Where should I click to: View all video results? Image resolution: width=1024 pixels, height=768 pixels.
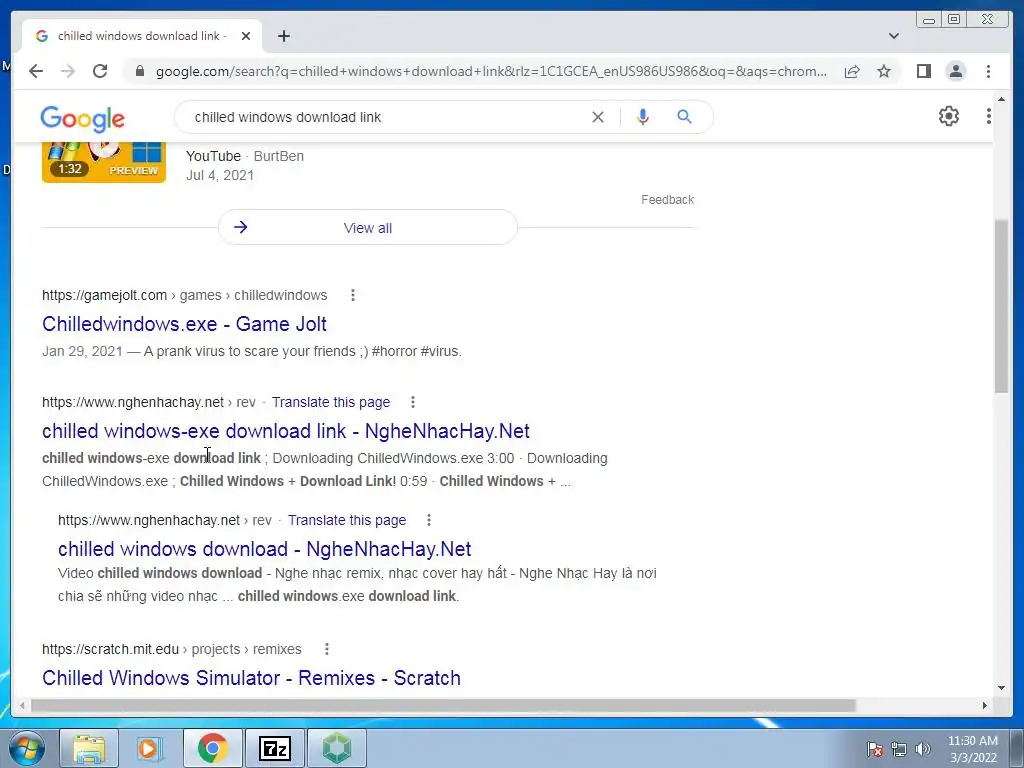pyautogui.click(x=368, y=227)
